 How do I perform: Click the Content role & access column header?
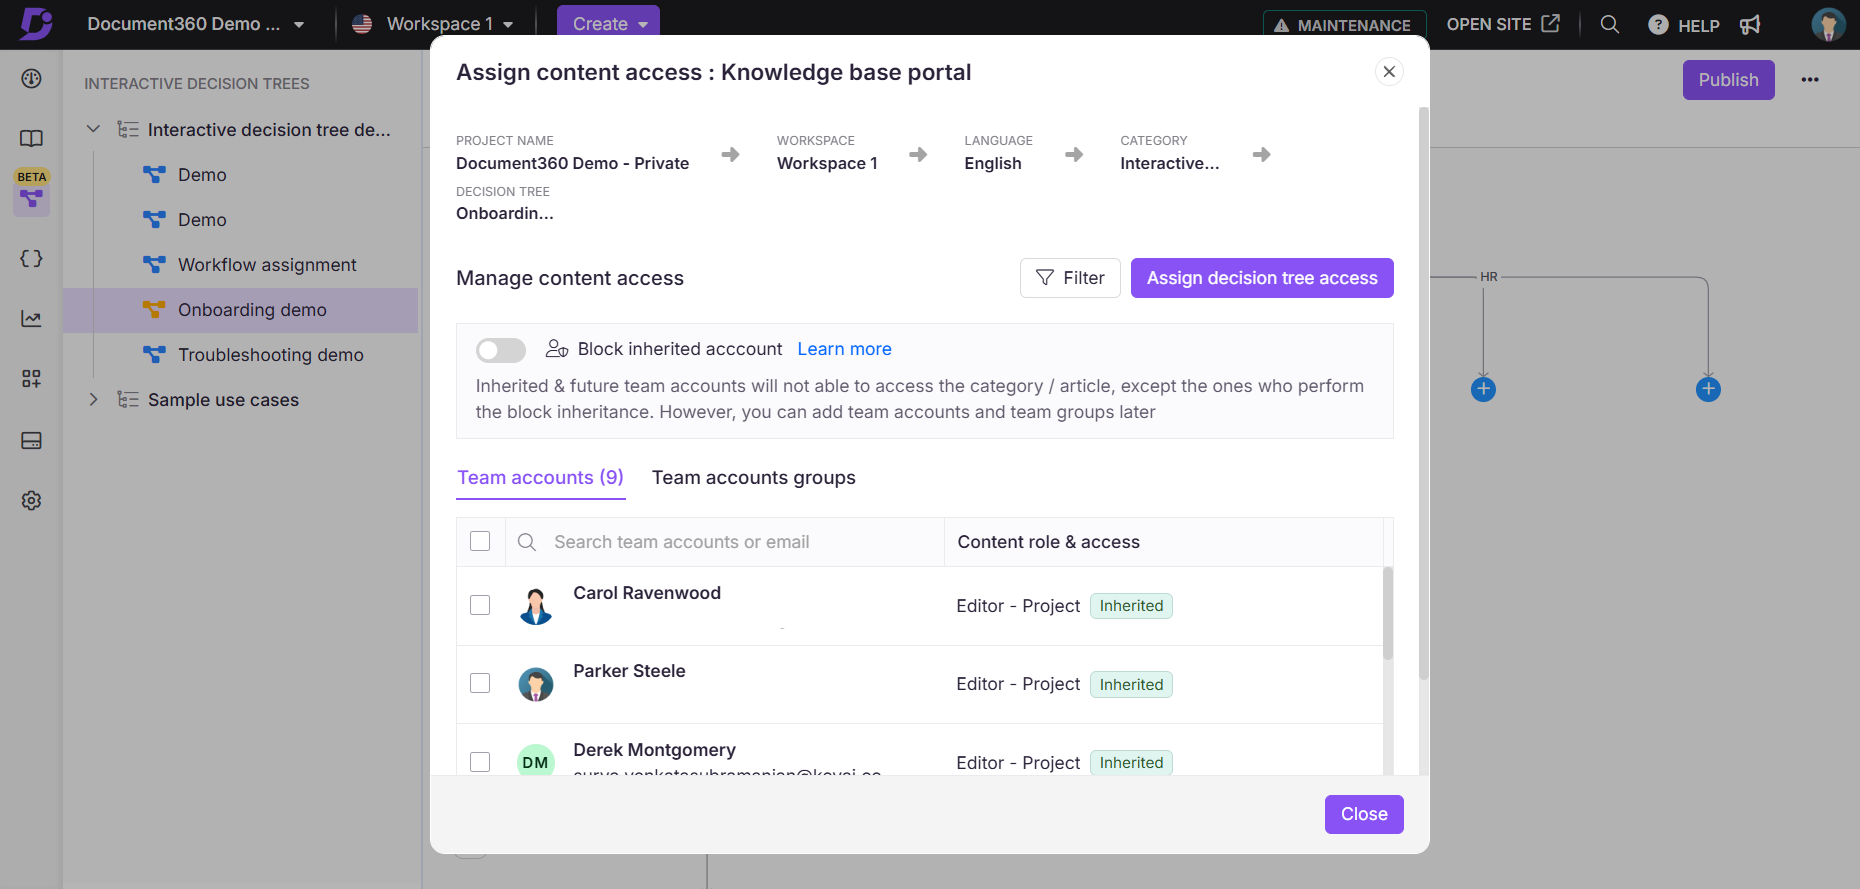pyautogui.click(x=1048, y=542)
